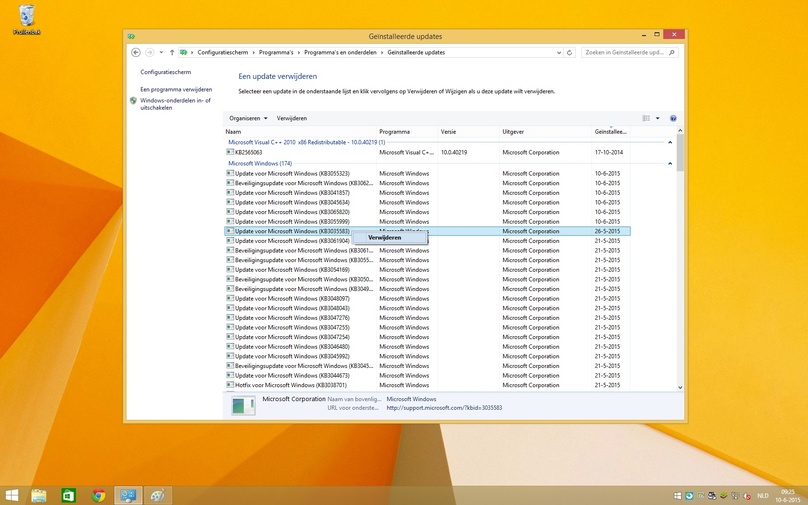Open the help question mark icon
The width and height of the screenshot is (808, 505).
tap(673, 119)
